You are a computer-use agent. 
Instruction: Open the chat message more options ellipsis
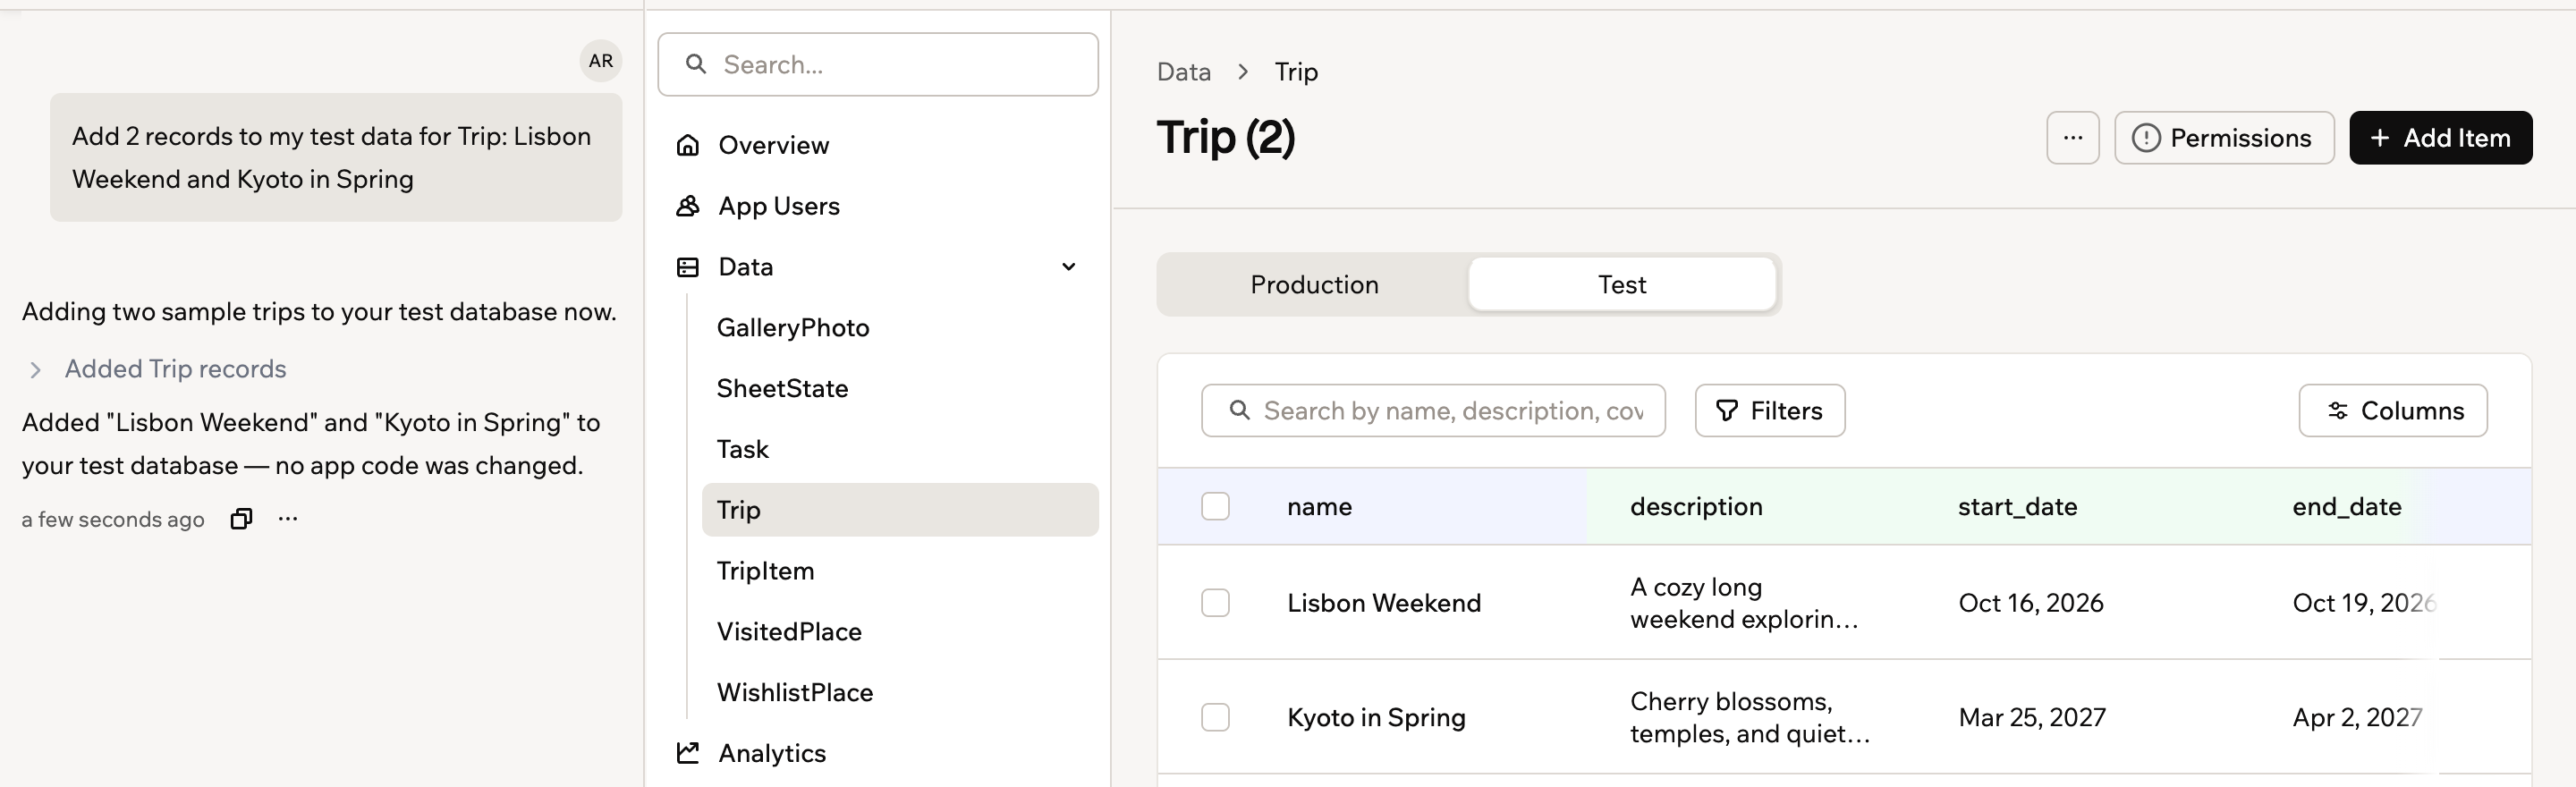pos(288,519)
